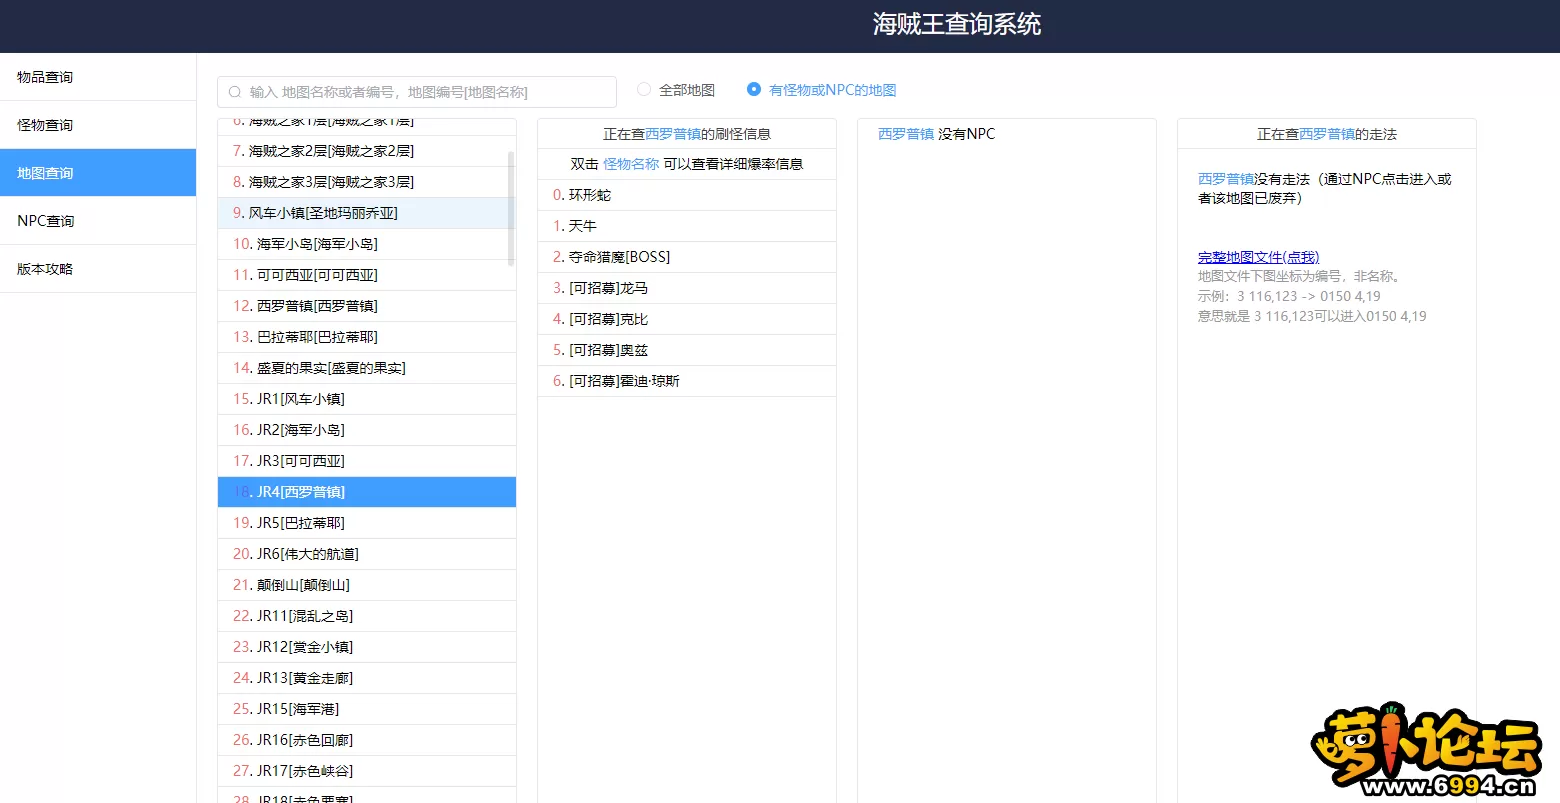This screenshot has width=1560, height=803.
Task: Select map 15. JR1[风车小镇]
Action: (367, 399)
